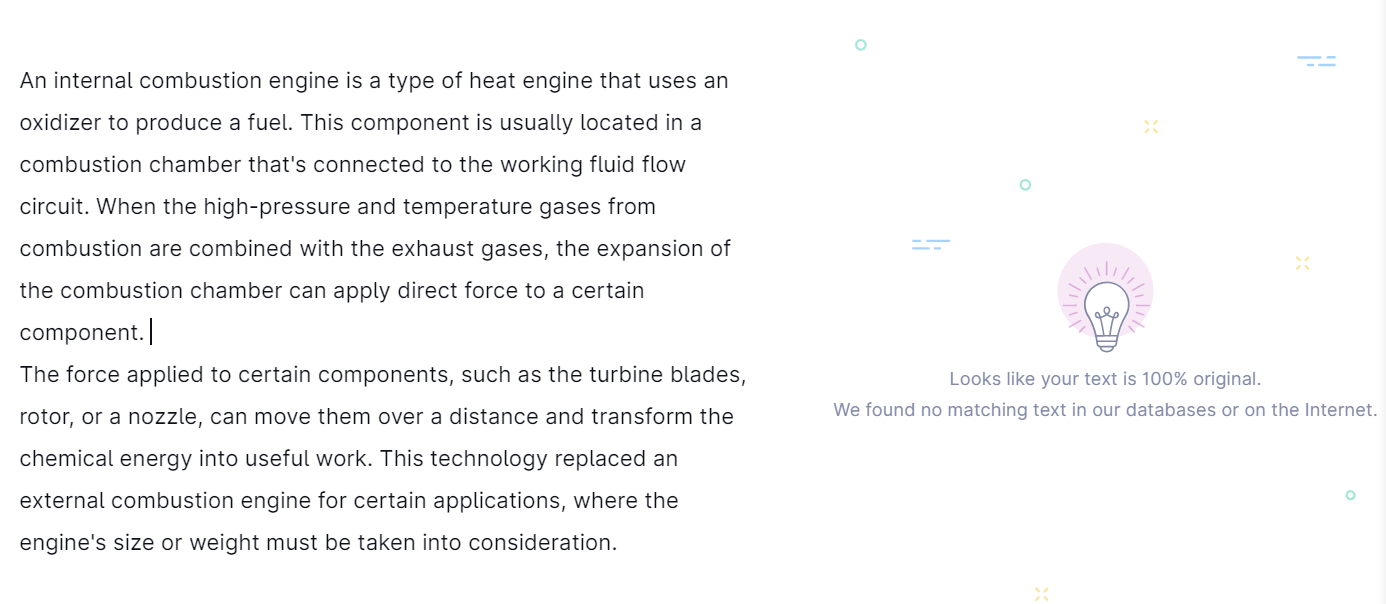Place cursor after the word 'component.' in first paragraph
Screen dimensions: 1386x604
pos(148,332)
